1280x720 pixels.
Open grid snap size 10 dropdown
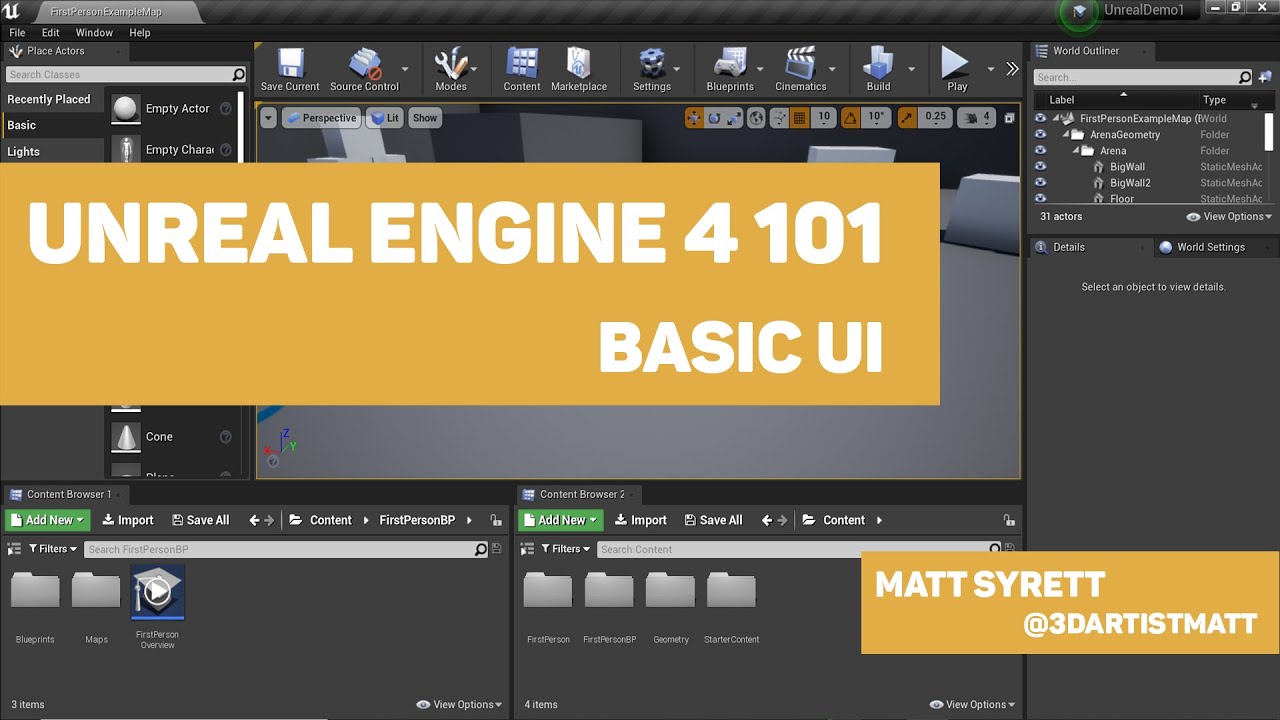pyautogui.click(x=824, y=118)
